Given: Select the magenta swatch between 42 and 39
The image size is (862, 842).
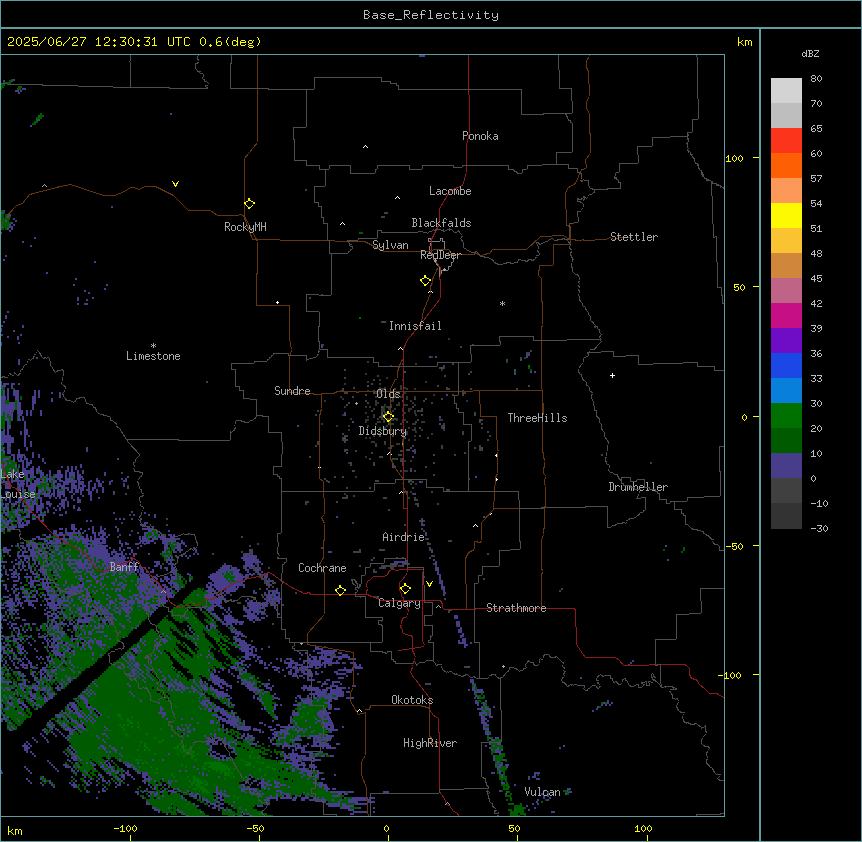Looking at the screenshot, I should pos(786,315).
